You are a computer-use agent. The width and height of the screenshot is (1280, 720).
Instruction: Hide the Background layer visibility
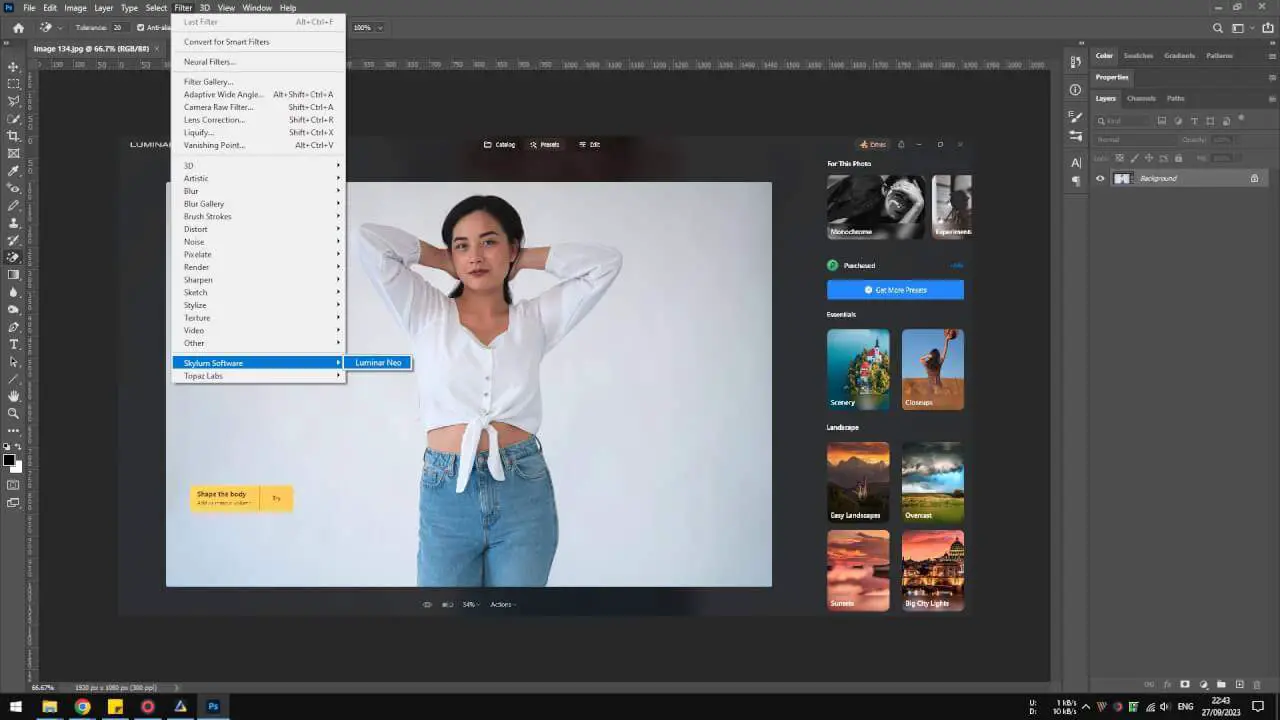click(x=1100, y=178)
